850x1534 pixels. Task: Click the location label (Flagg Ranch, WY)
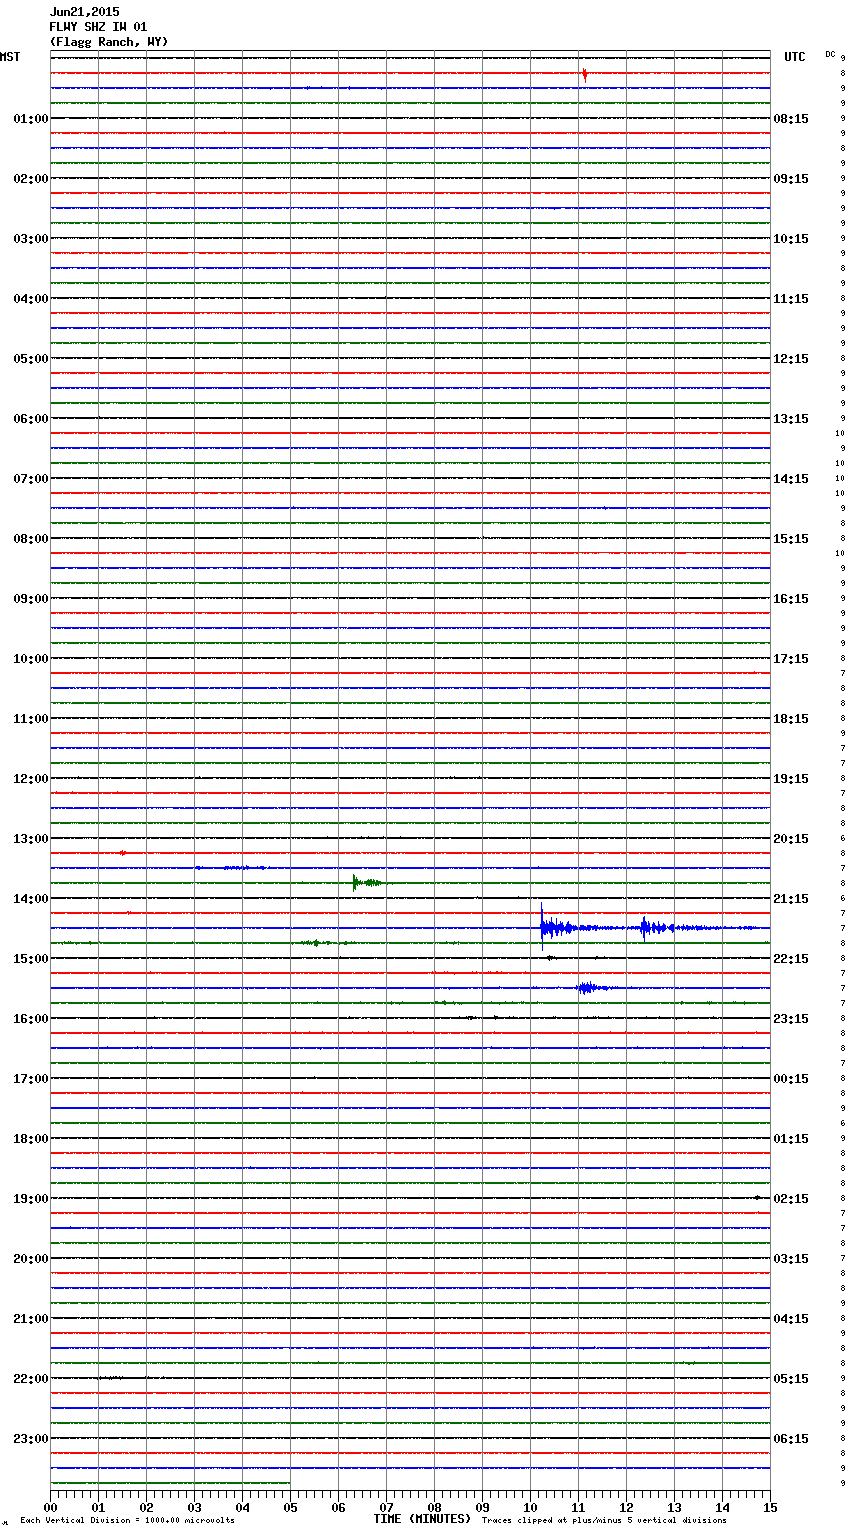[x=109, y=42]
